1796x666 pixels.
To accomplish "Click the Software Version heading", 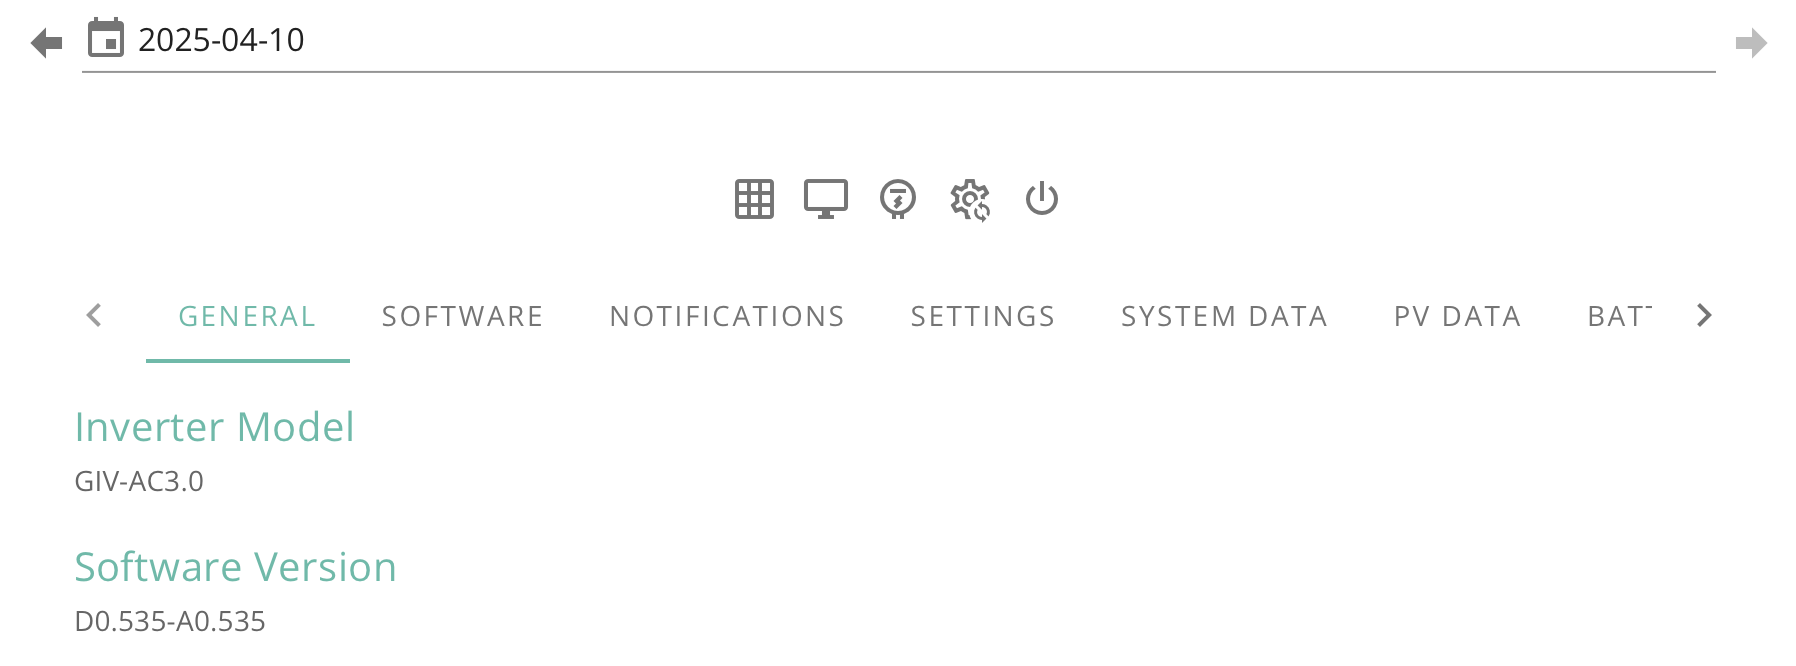I will 236,567.
